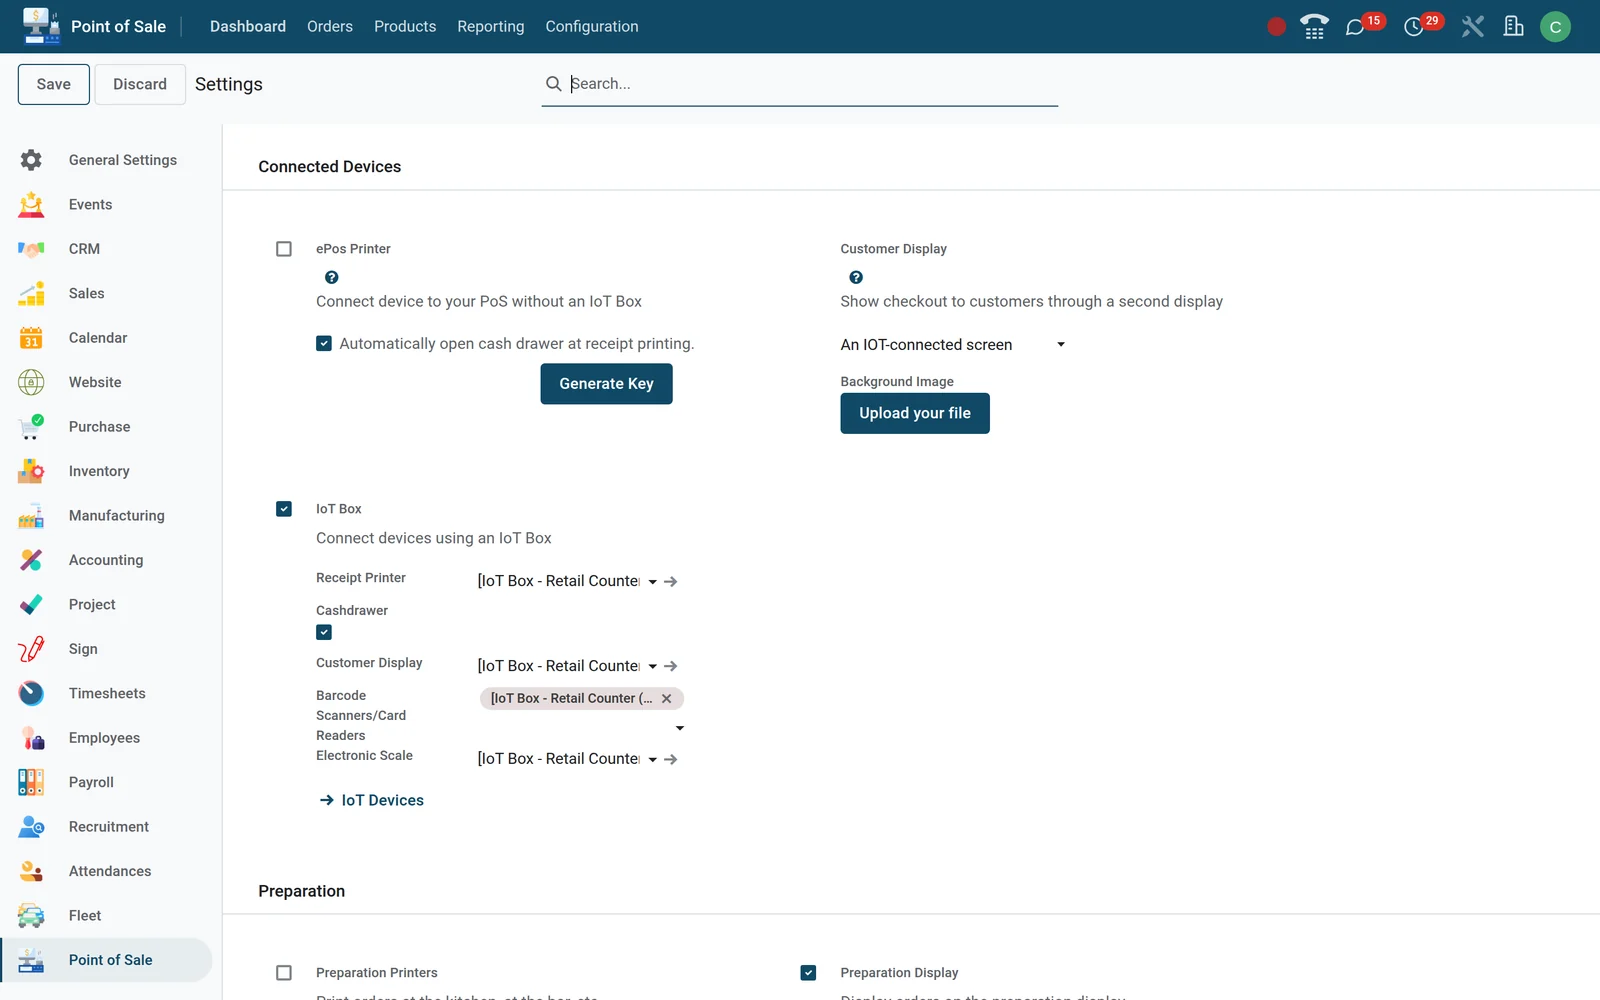The image size is (1600, 1000).
Task: Click the Customer Display help question icon
Action: click(856, 277)
